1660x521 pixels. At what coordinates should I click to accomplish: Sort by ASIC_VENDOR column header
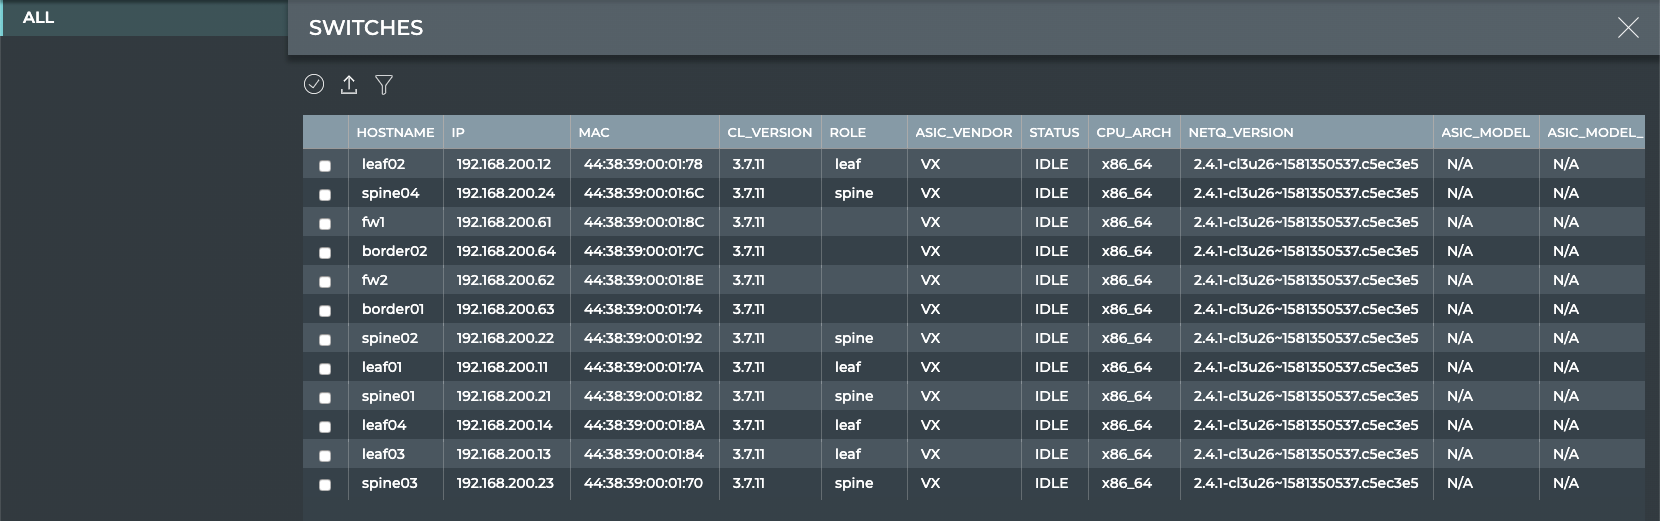[x=963, y=132]
